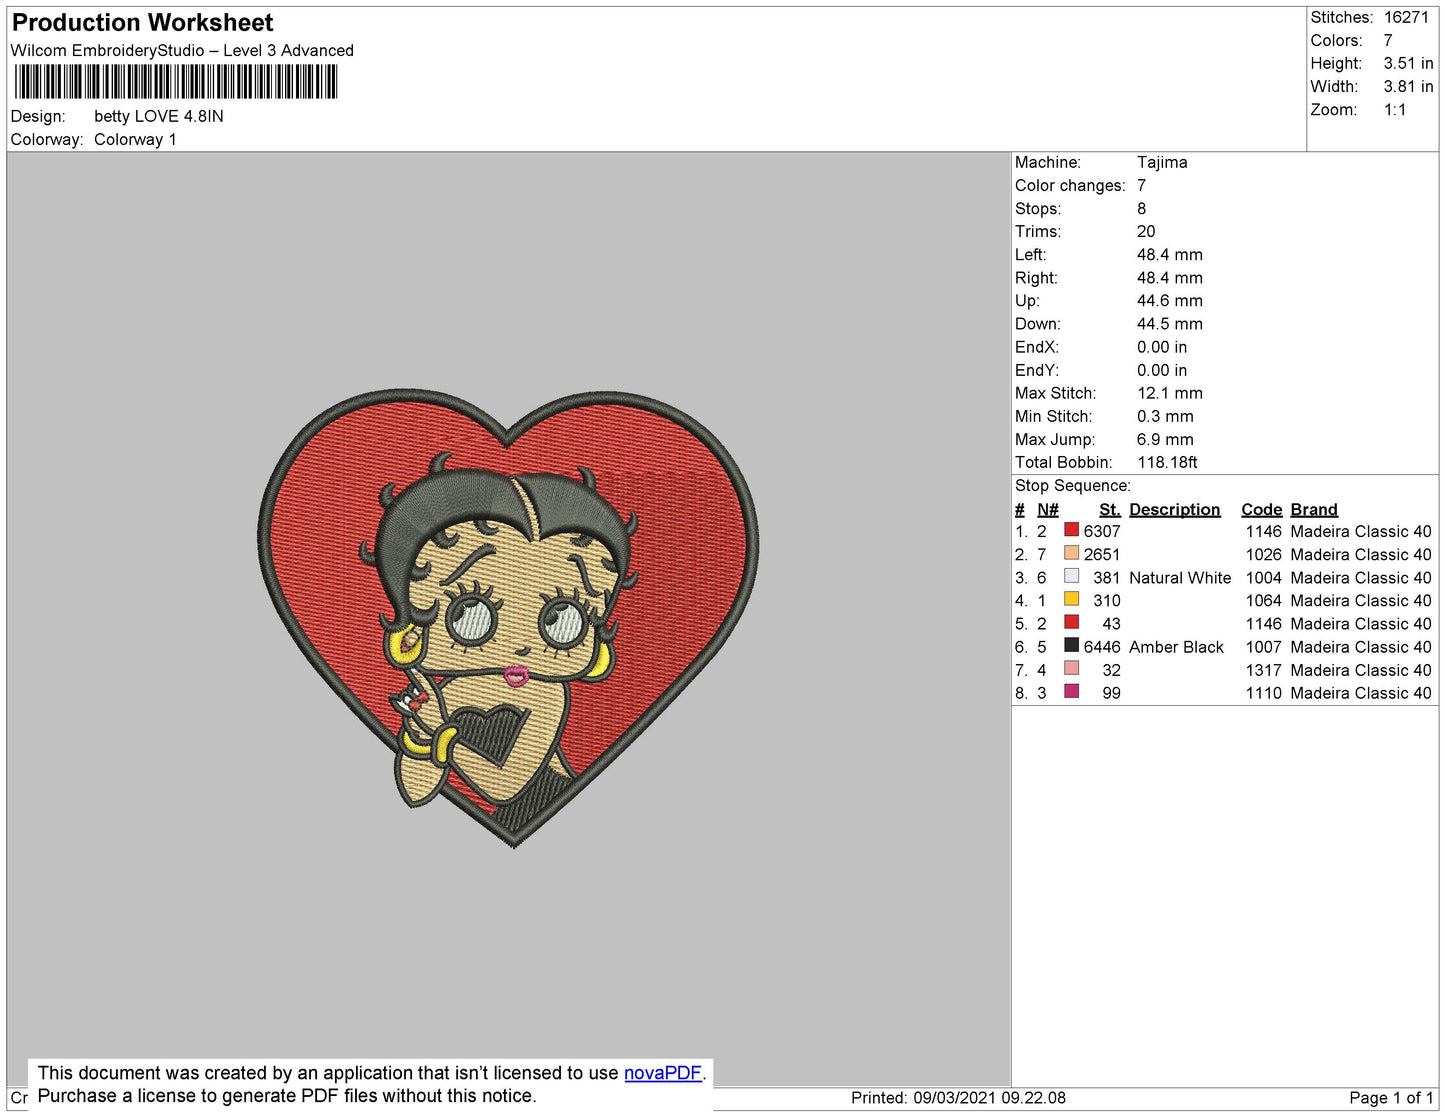Screen dimensions: 1445x1117
Task: Click the 'Stop Sequence:' label
Action: (1073, 485)
